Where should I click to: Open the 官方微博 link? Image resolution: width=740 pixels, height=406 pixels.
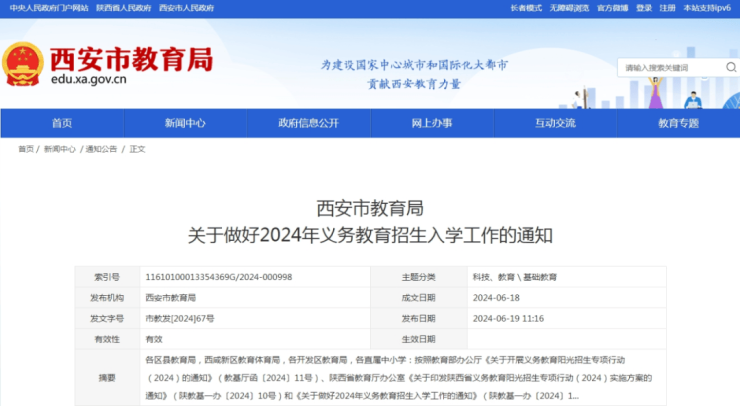click(612, 8)
